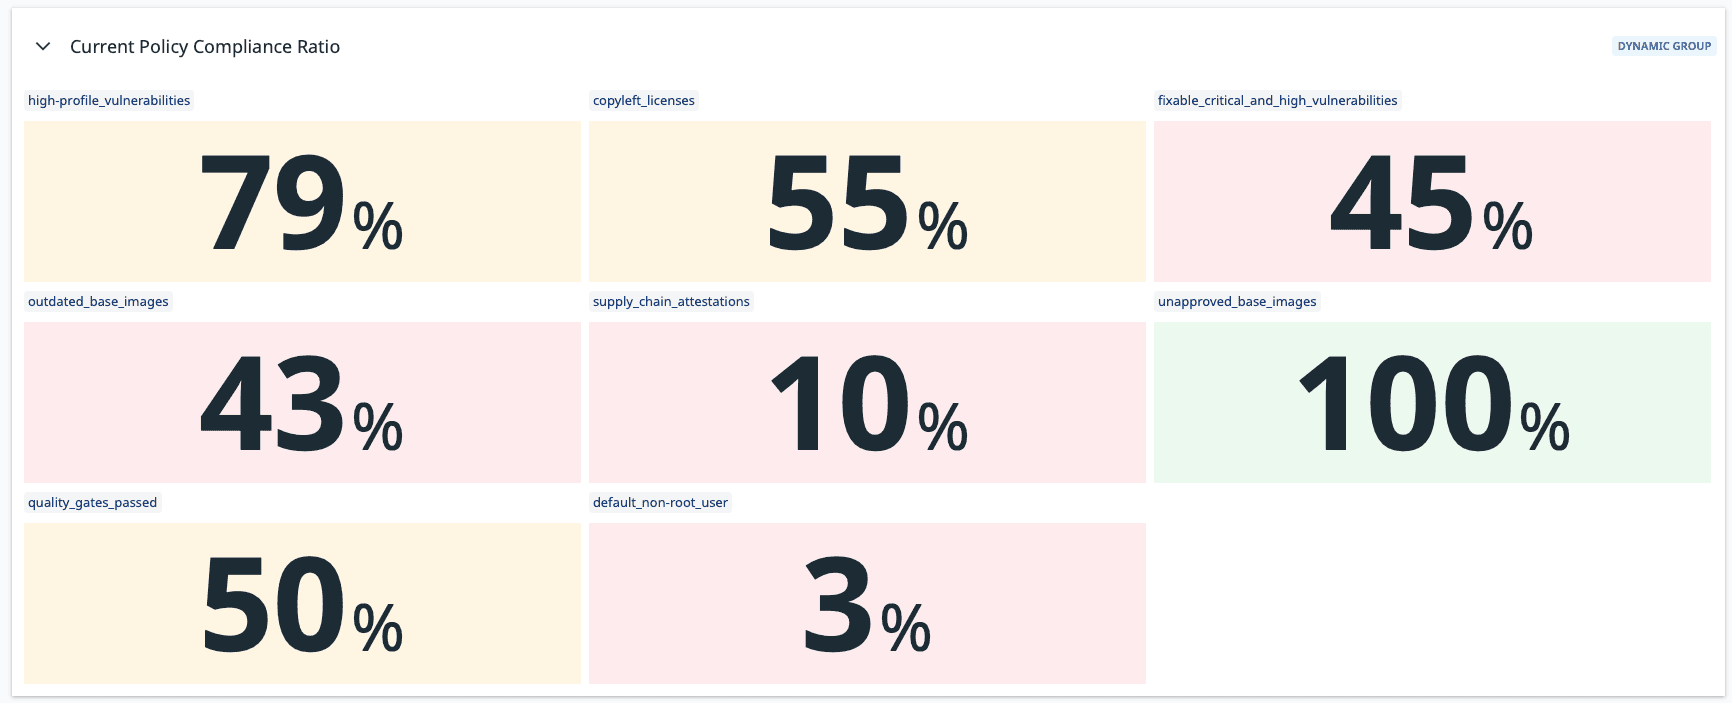Open the 79% yellow compliance tile

tap(302, 202)
